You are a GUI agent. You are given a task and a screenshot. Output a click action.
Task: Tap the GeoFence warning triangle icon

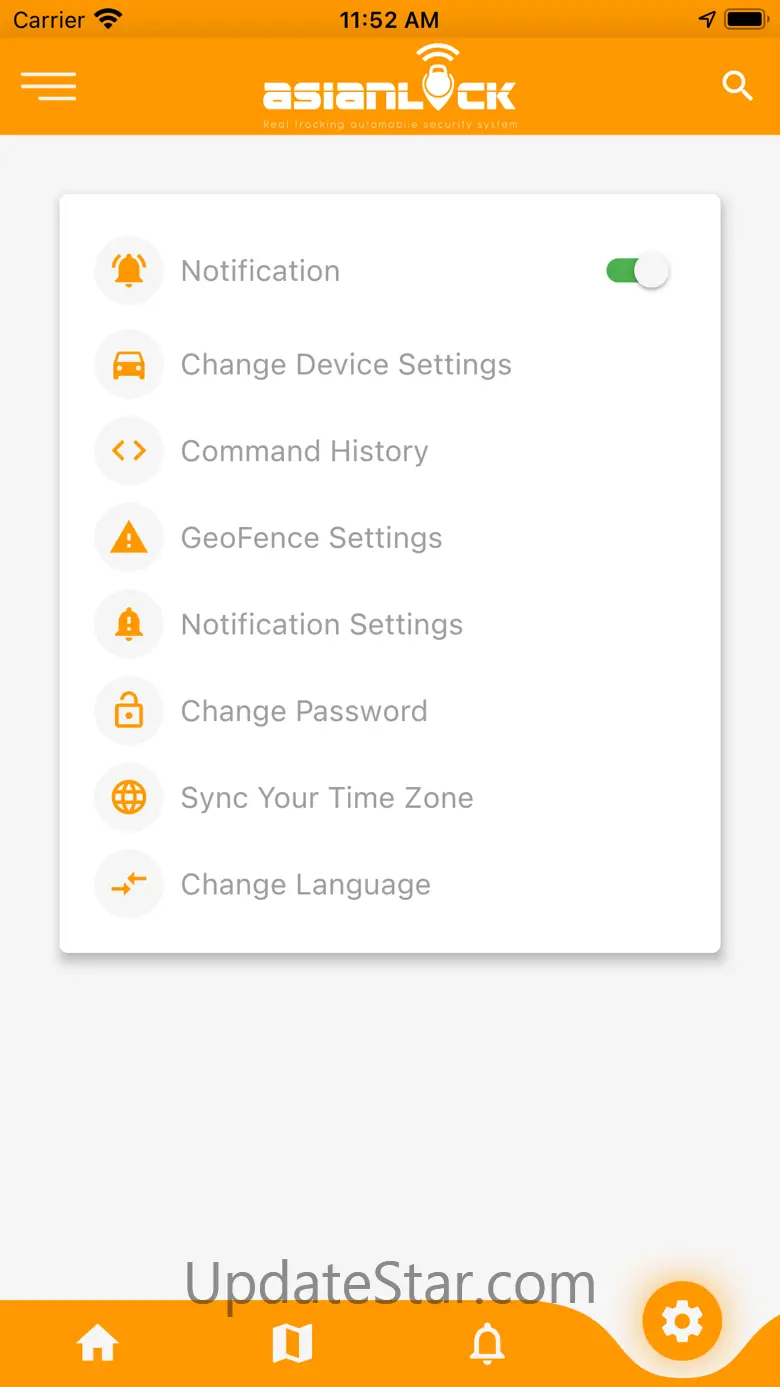point(129,538)
